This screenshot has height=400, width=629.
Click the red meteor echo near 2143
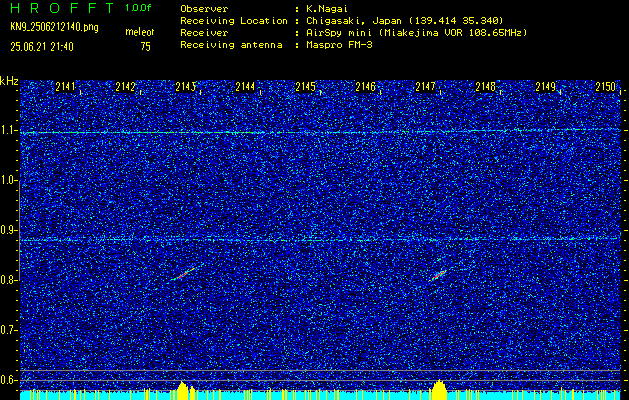click(184, 274)
